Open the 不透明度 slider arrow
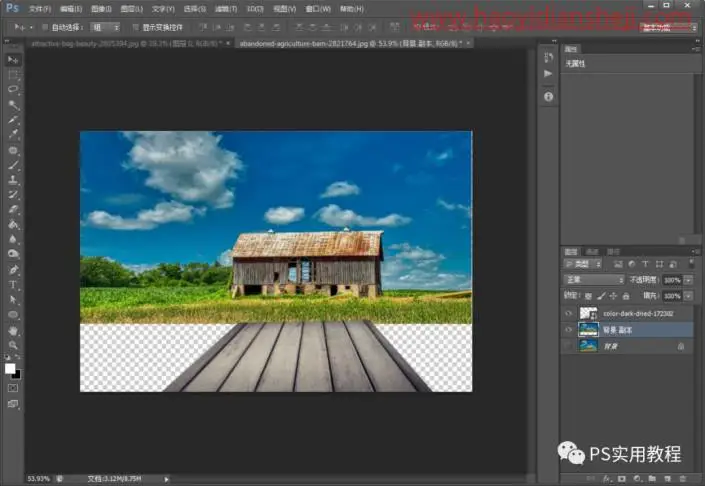The width and height of the screenshot is (705, 486). [x=688, y=280]
